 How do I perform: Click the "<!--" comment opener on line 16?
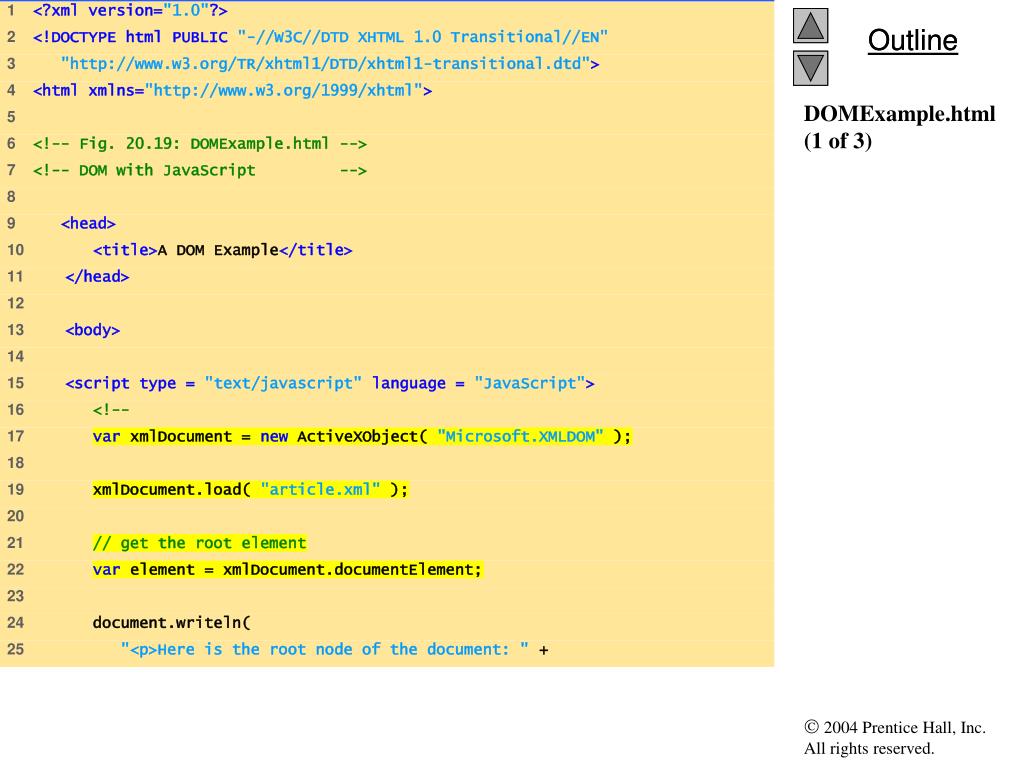[x=111, y=410]
